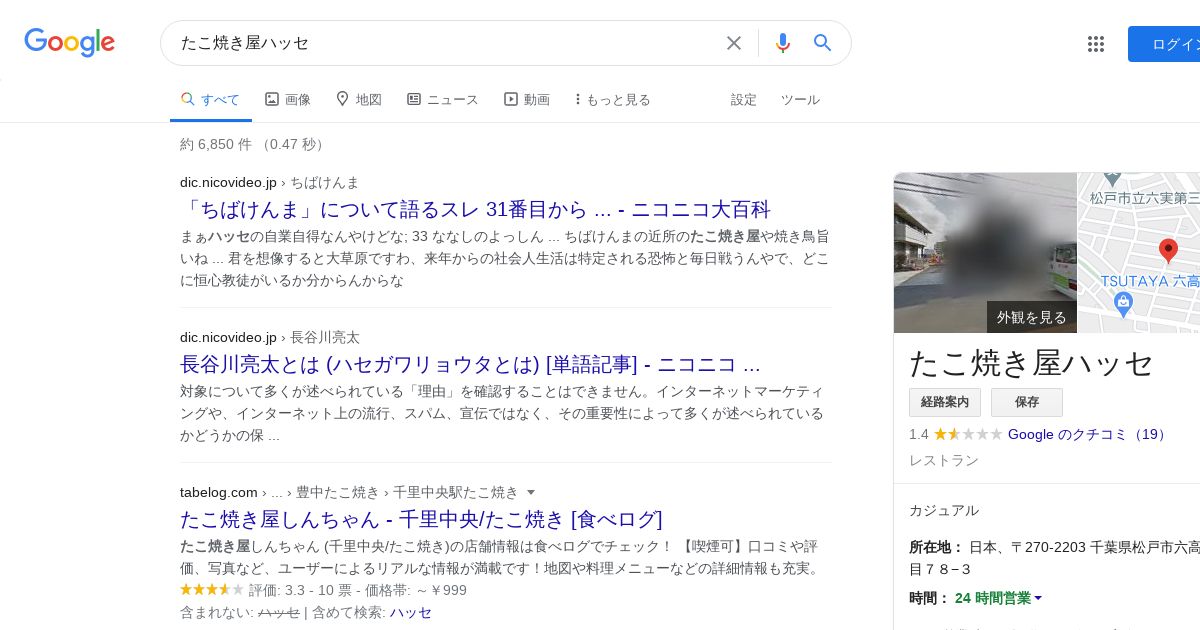Open the ツール search tools
The image size is (1200, 630).
pos(800,99)
